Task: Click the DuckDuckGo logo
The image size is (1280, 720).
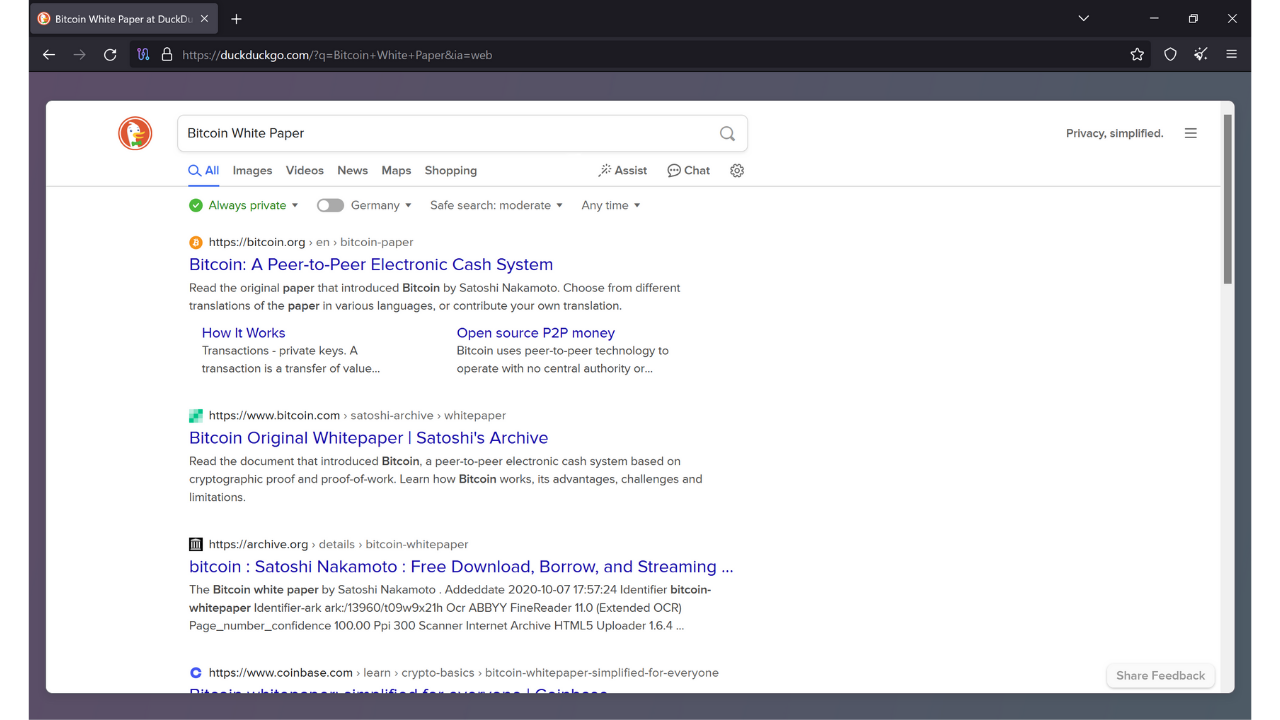Action: 135,132
